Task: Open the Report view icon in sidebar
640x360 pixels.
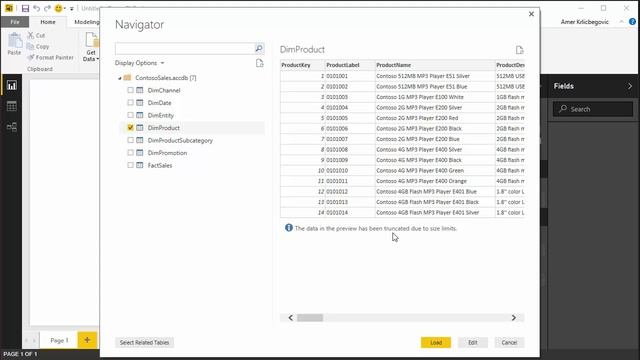Action: click(x=11, y=85)
